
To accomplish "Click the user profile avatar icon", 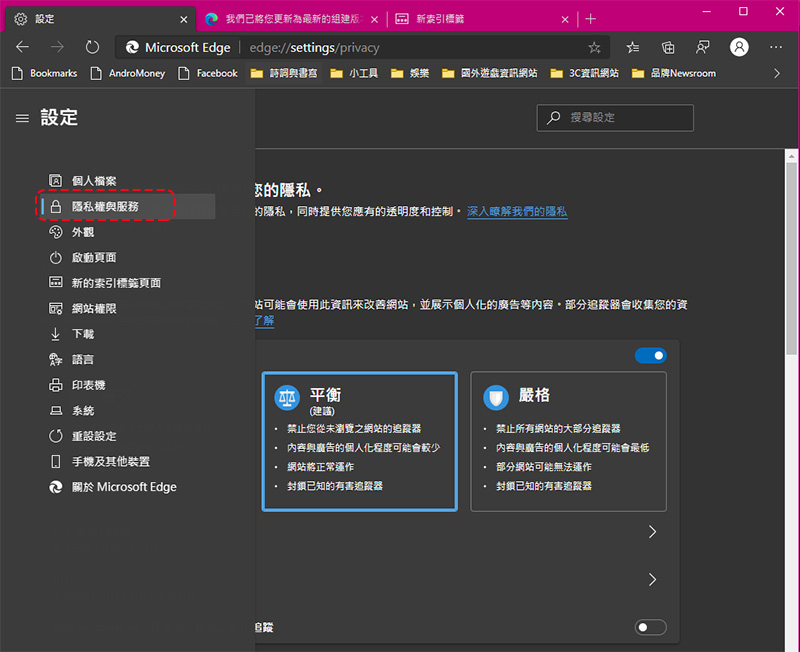I will (x=739, y=47).
